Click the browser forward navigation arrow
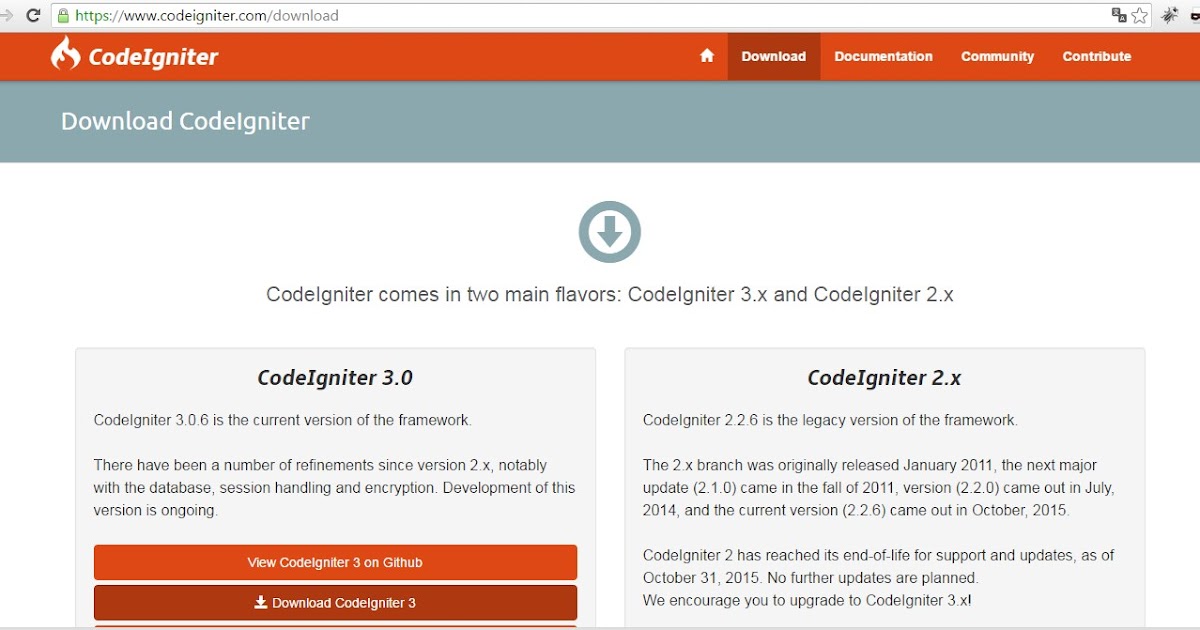Image resolution: width=1200 pixels, height=630 pixels. pos(6,15)
